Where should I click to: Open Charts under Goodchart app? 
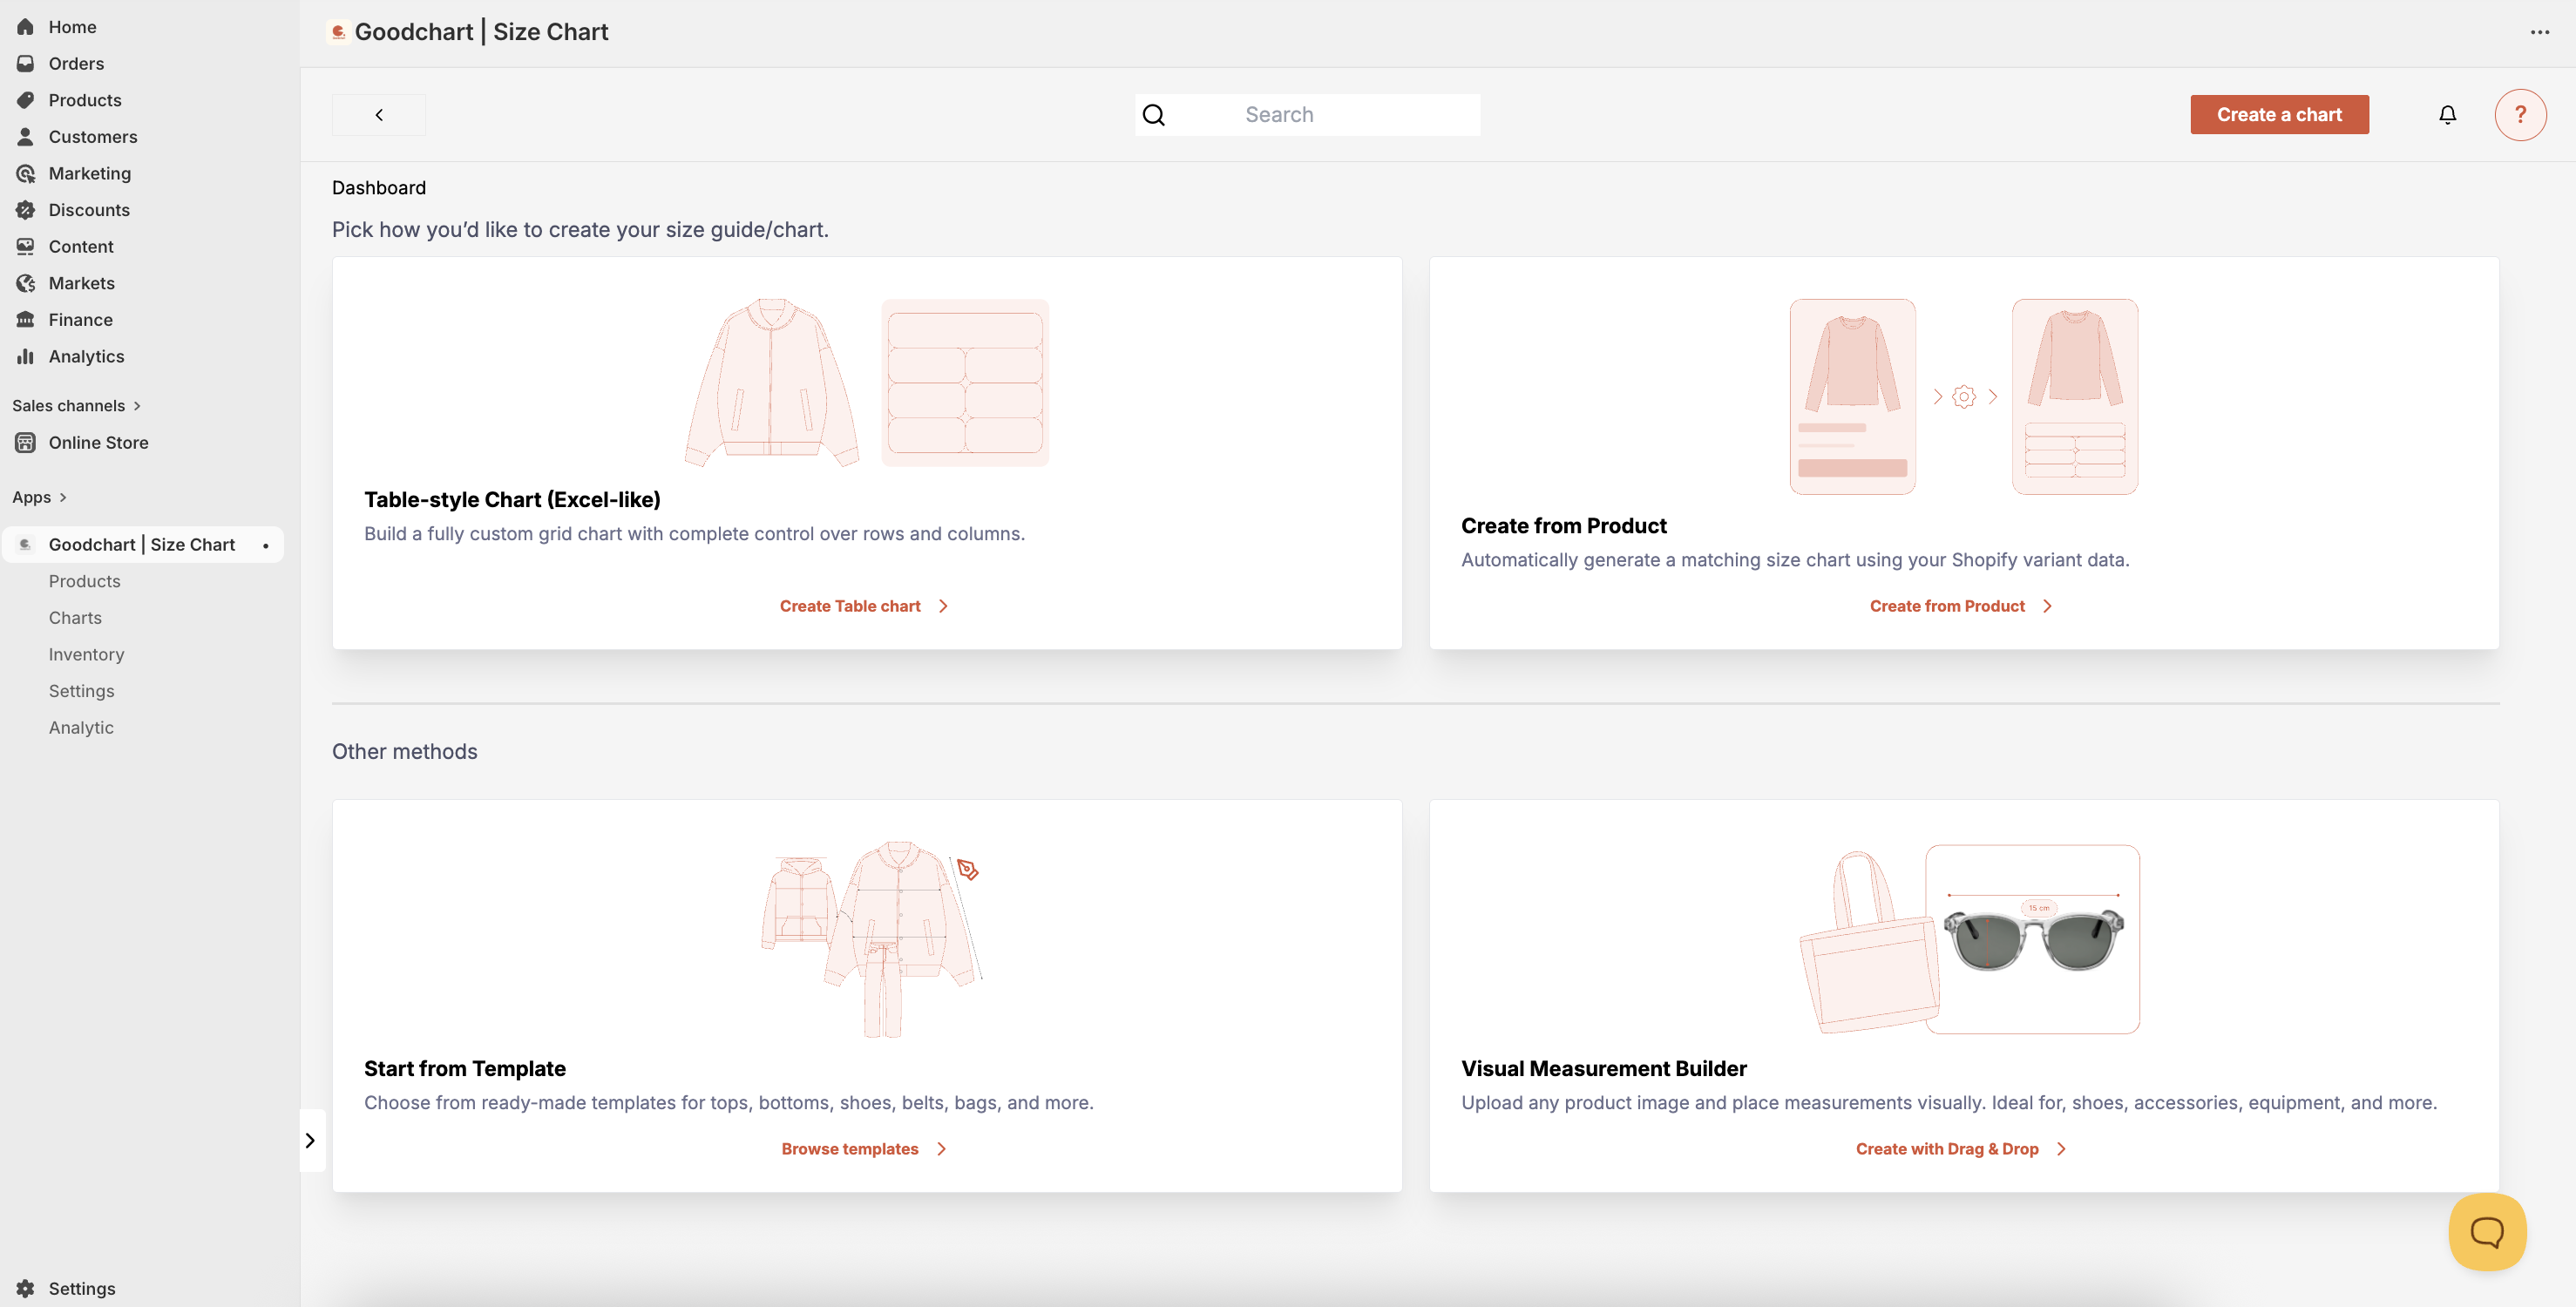pos(75,617)
